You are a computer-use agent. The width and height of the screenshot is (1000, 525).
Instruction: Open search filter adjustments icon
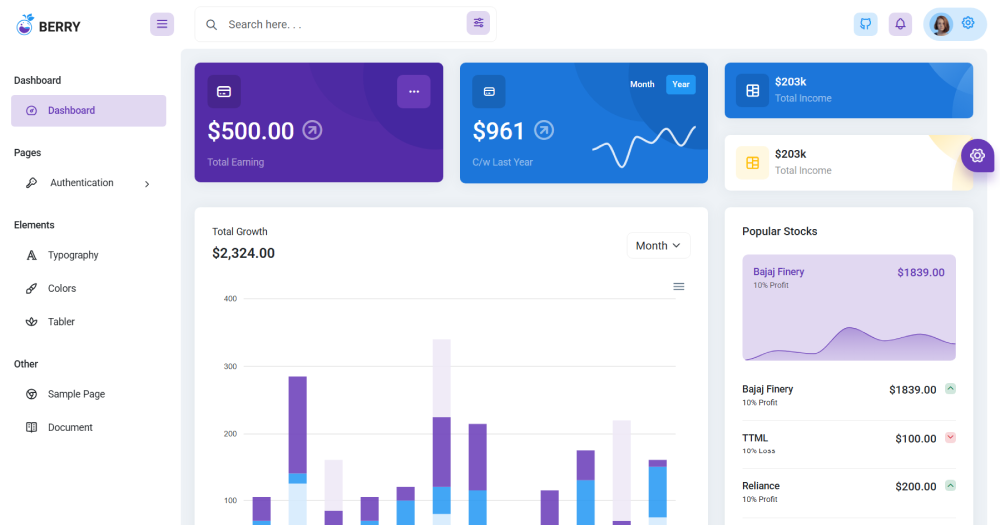tap(478, 23)
